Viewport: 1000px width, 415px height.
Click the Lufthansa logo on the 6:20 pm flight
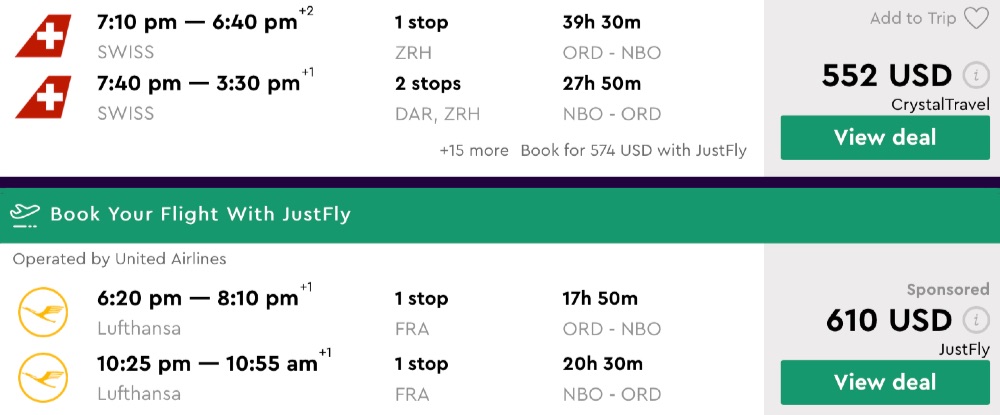[x=43, y=313]
